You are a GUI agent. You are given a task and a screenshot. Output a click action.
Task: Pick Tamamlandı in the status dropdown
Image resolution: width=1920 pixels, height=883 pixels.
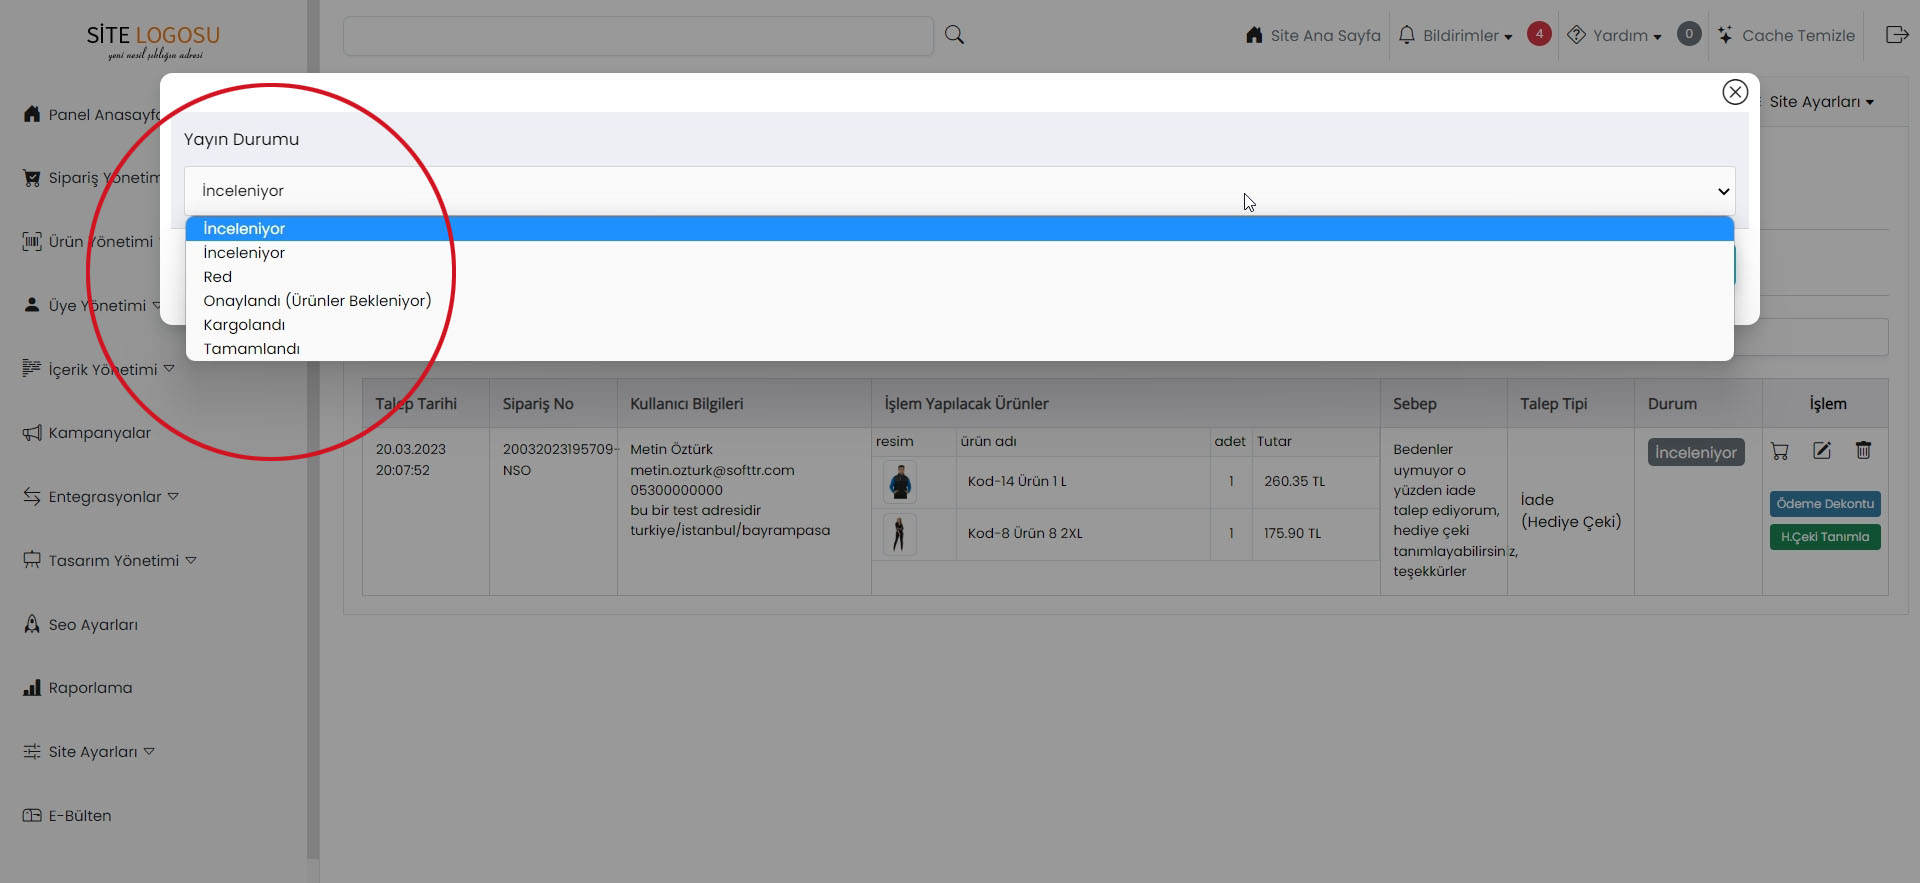(x=251, y=349)
